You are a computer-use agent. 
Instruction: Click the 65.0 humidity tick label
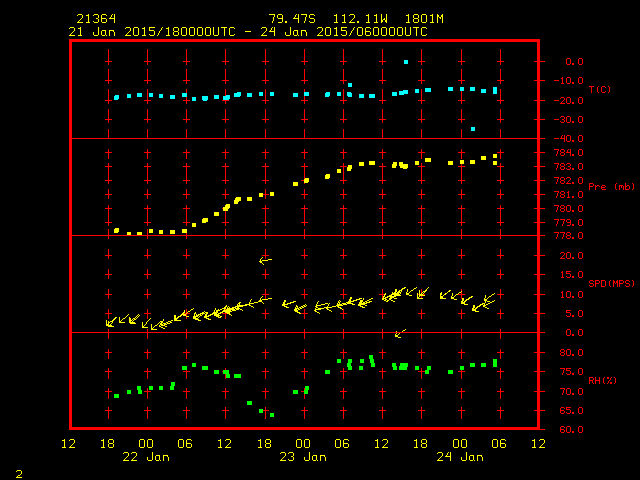pos(571,411)
